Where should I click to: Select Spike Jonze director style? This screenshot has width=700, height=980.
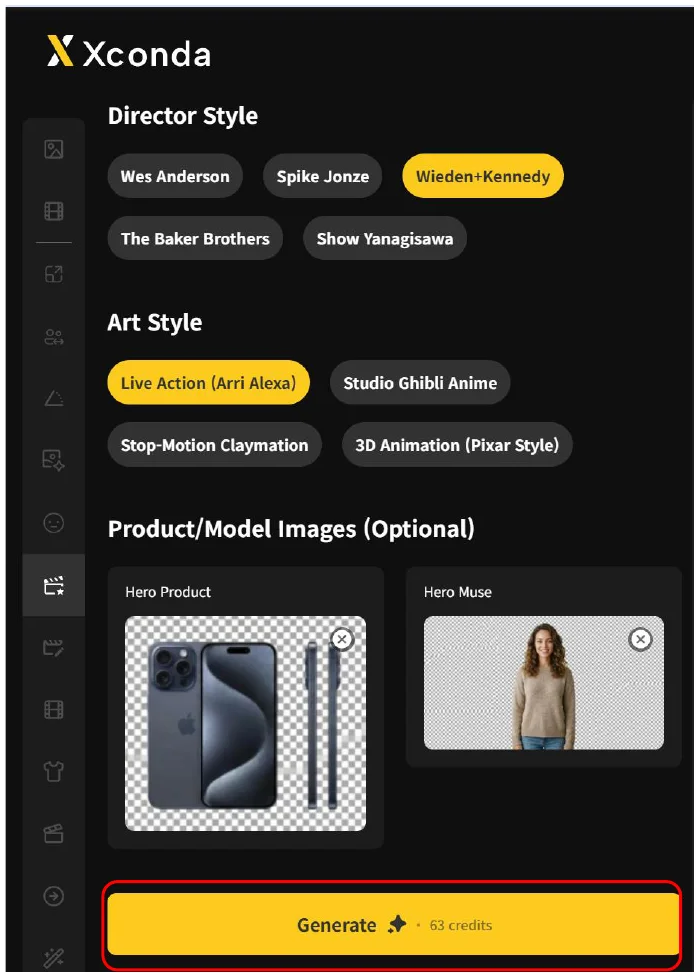click(x=322, y=176)
